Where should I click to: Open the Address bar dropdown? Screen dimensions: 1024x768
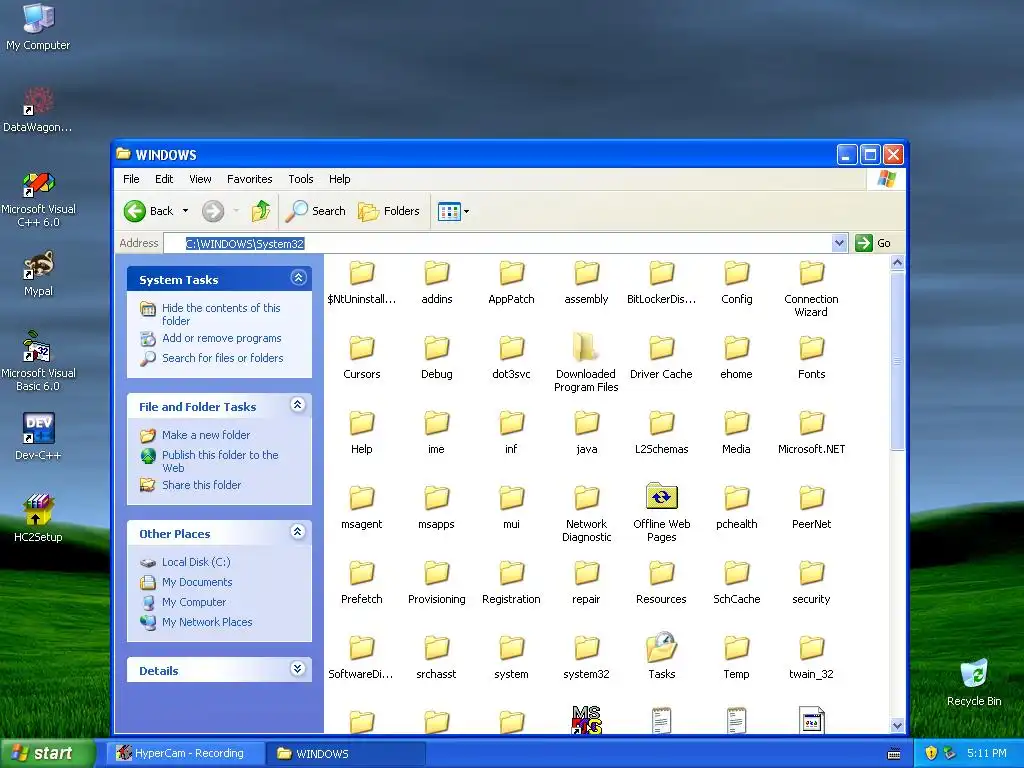pos(839,243)
